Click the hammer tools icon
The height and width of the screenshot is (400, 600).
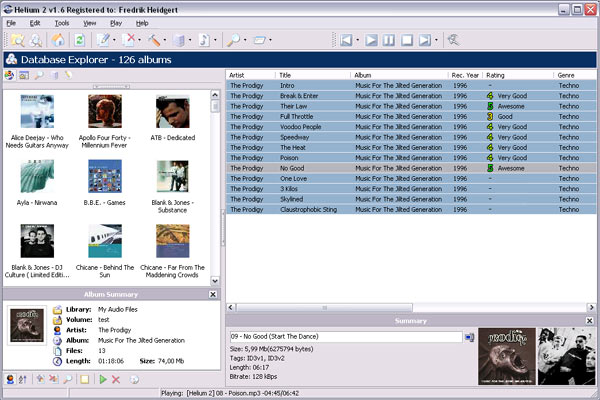tap(154, 40)
